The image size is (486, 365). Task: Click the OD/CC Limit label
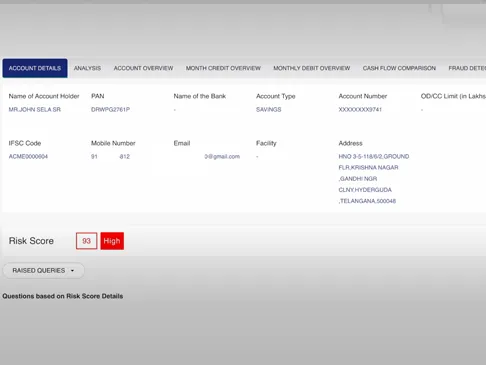pyautogui.click(x=453, y=96)
